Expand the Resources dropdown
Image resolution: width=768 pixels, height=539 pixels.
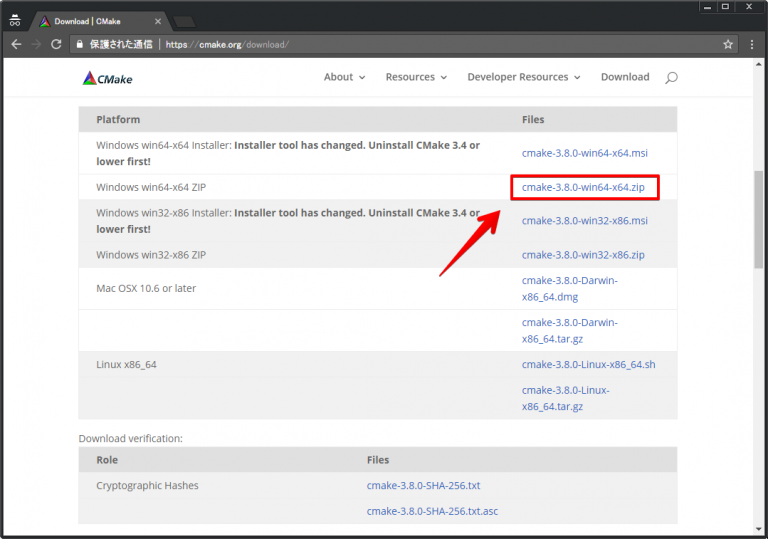[x=416, y=77]
